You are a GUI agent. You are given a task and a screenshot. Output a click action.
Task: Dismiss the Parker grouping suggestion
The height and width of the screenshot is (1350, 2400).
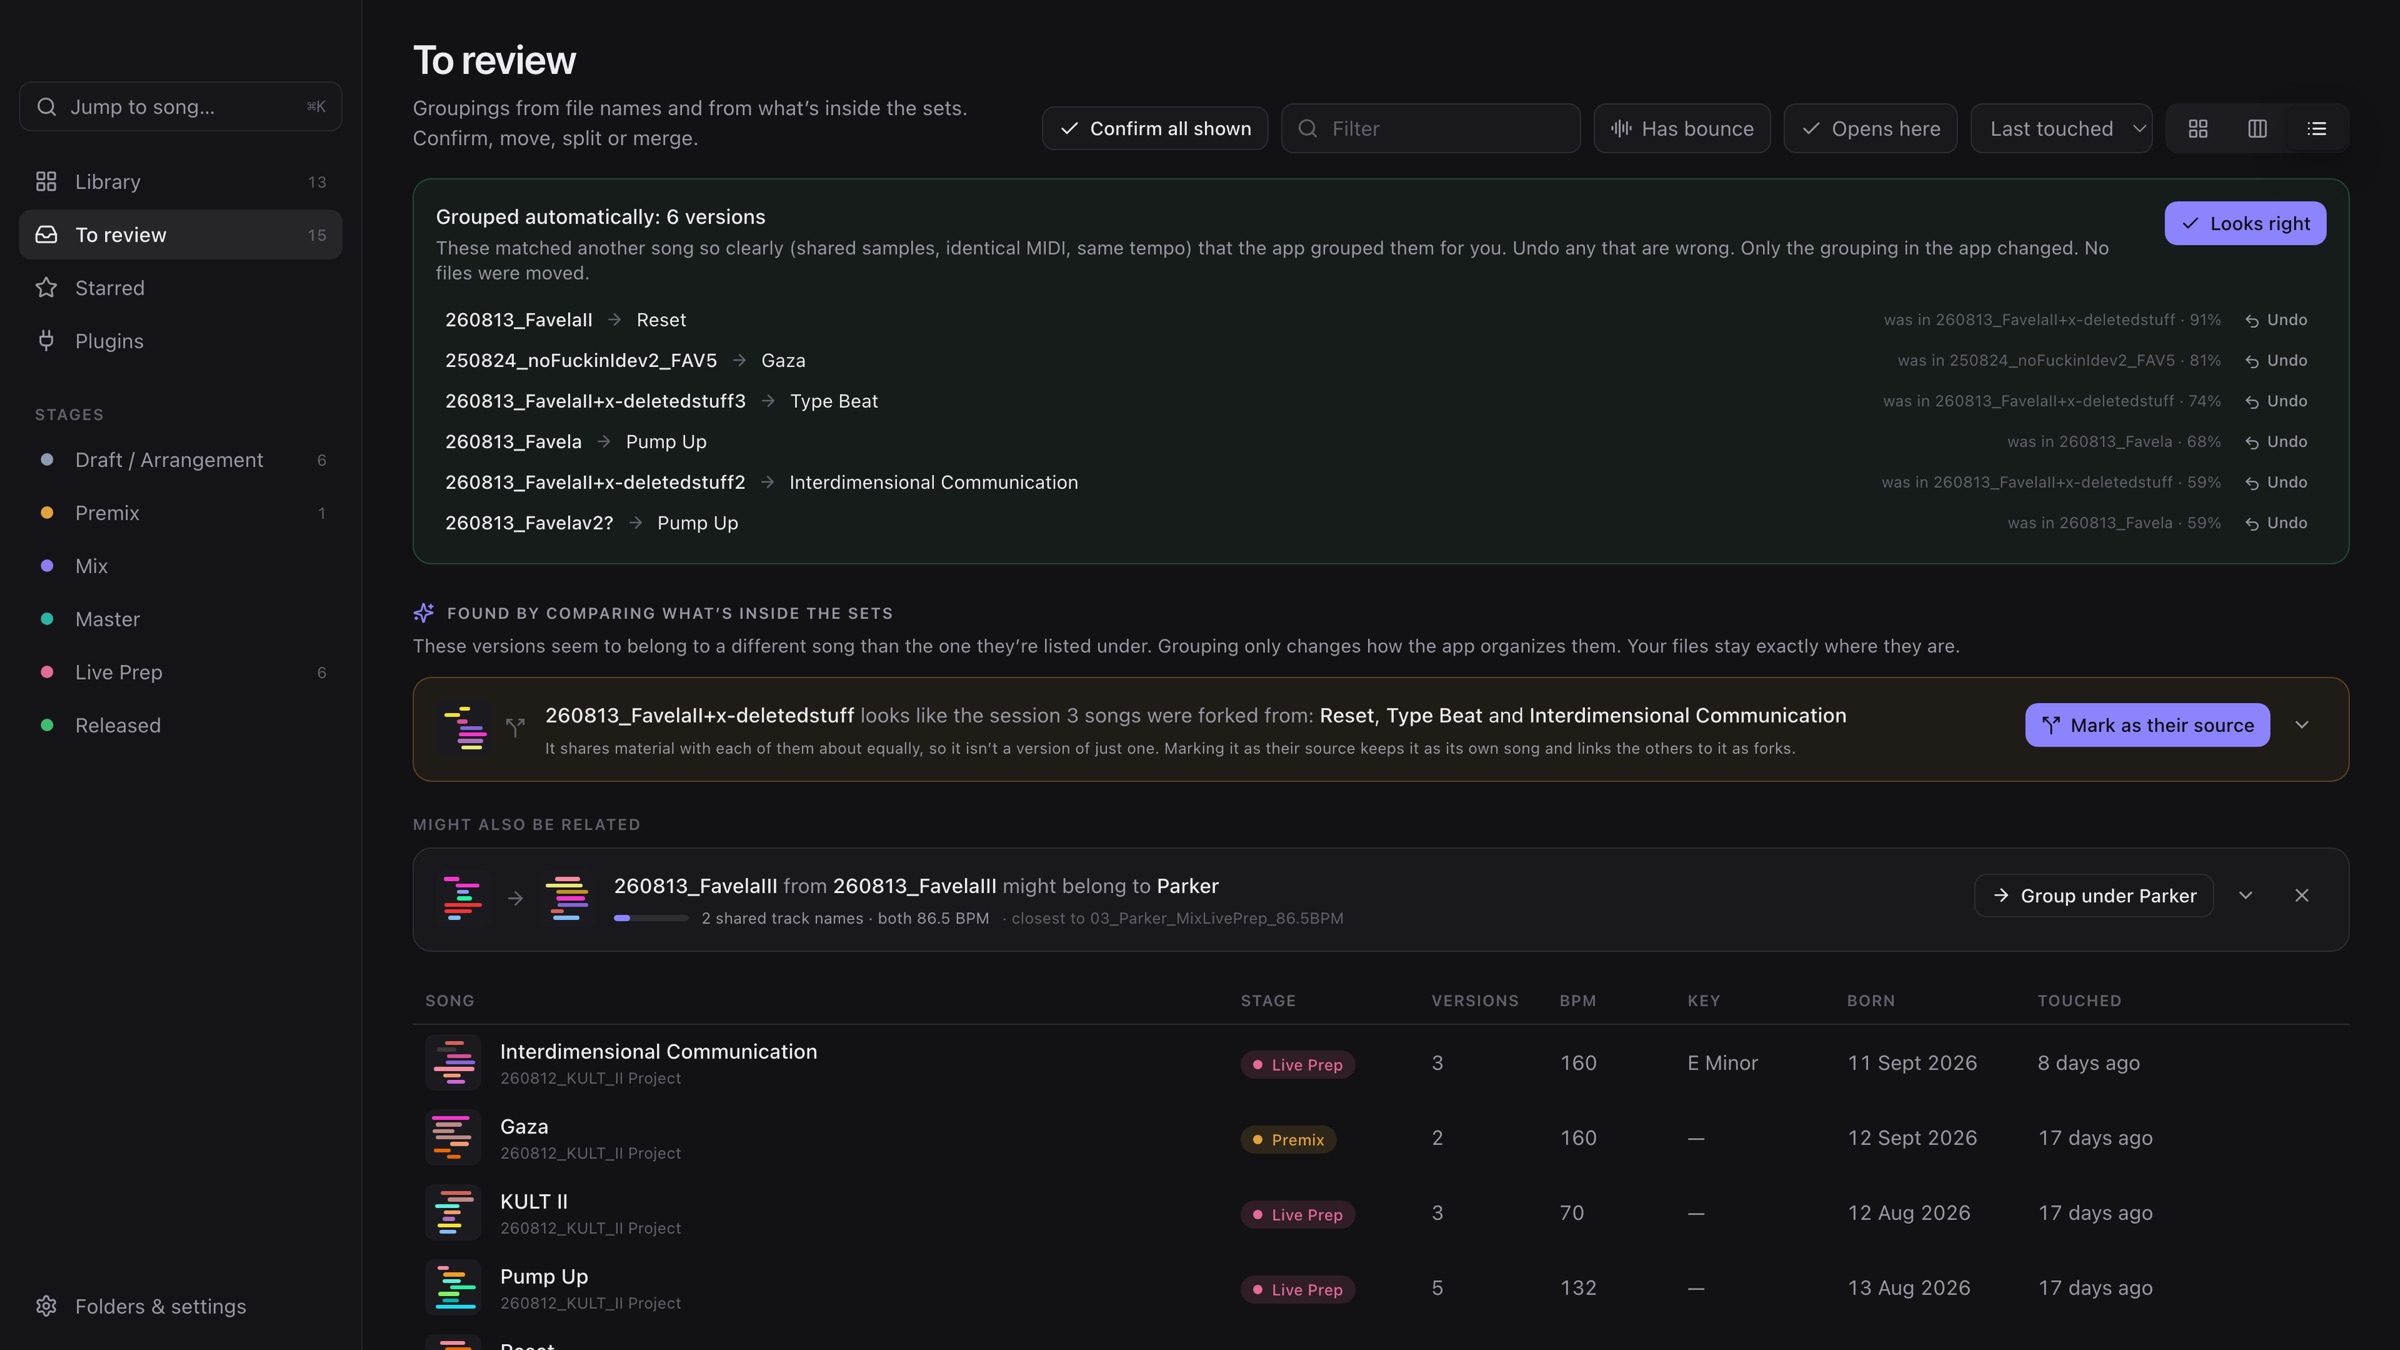point(2302,896)
